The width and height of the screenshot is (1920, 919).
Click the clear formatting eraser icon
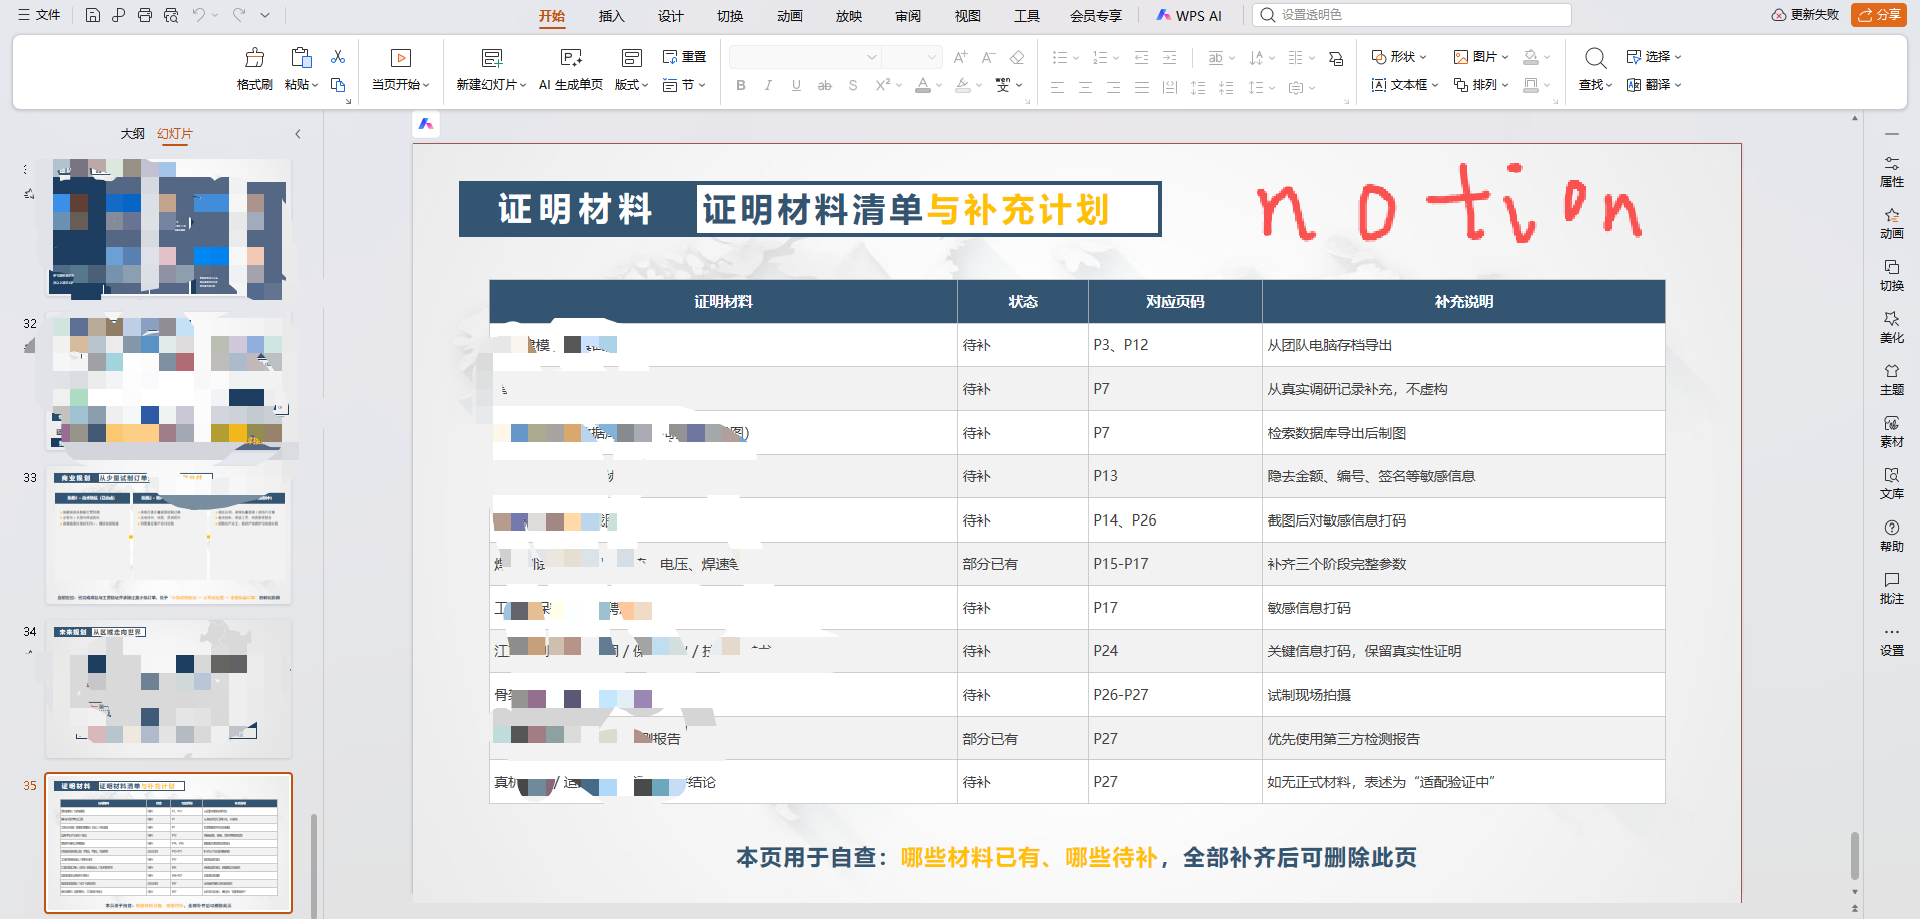1017,57
